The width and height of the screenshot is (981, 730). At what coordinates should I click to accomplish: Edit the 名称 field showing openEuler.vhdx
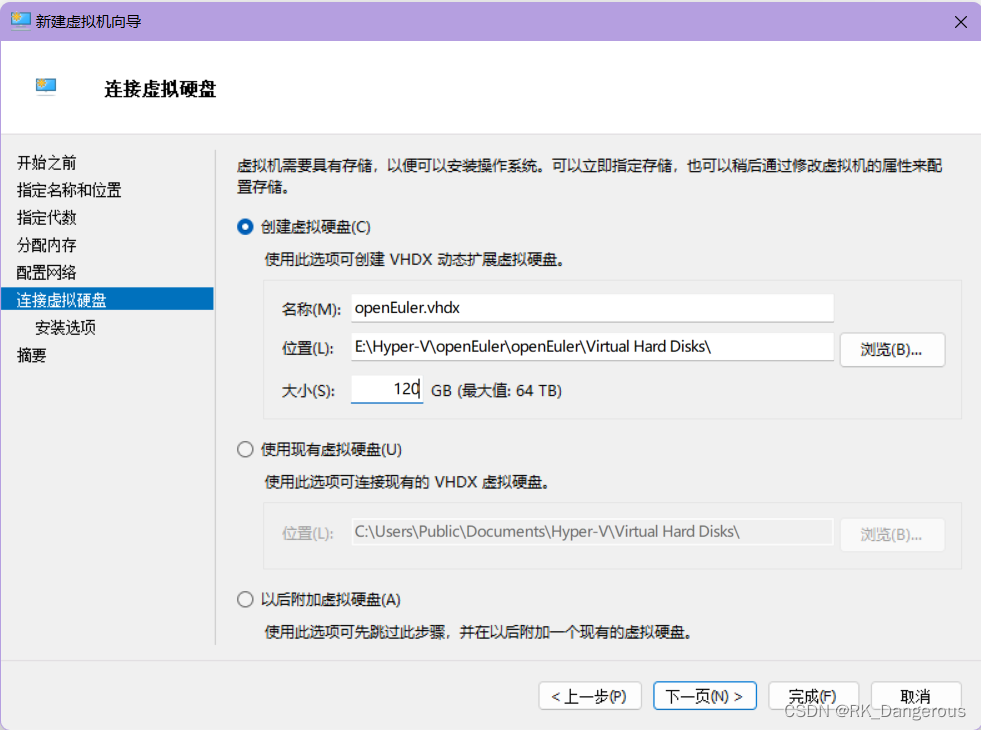click(590, 307)
